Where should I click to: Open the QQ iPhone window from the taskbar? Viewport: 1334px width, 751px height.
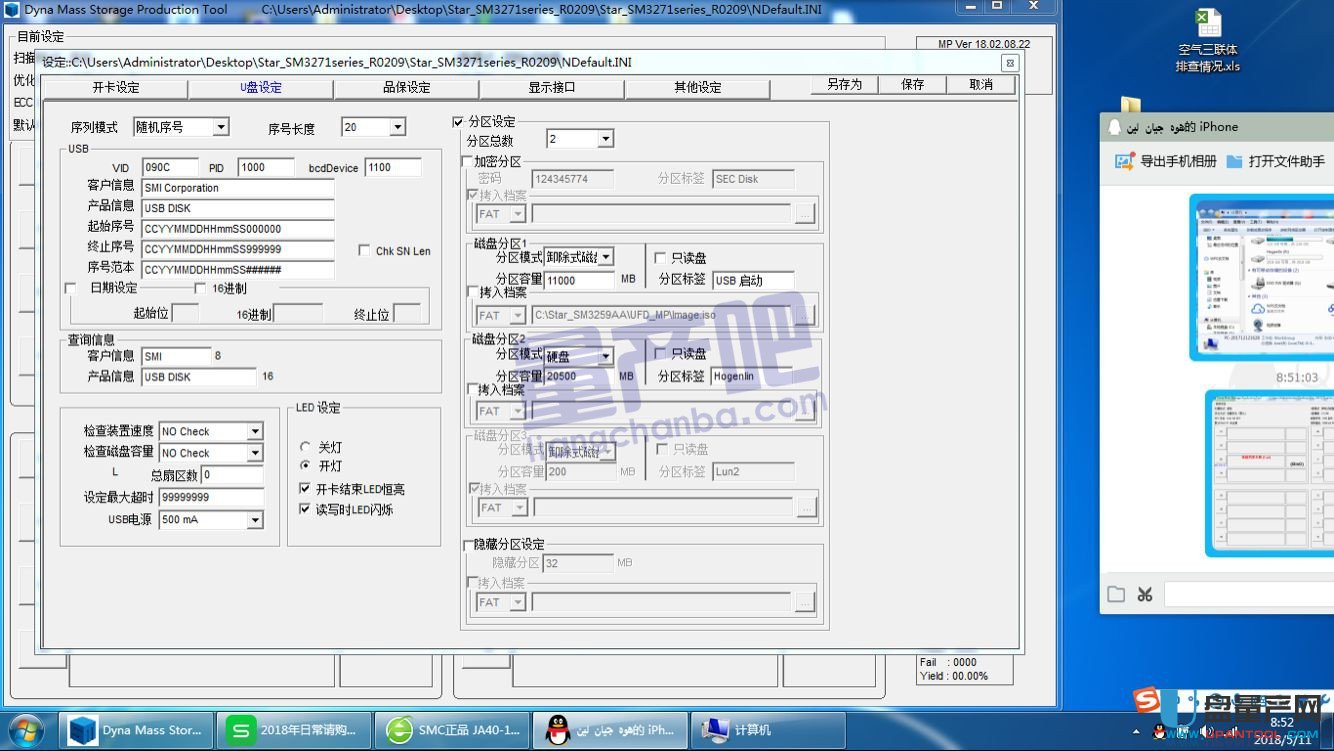pos(610,730)
